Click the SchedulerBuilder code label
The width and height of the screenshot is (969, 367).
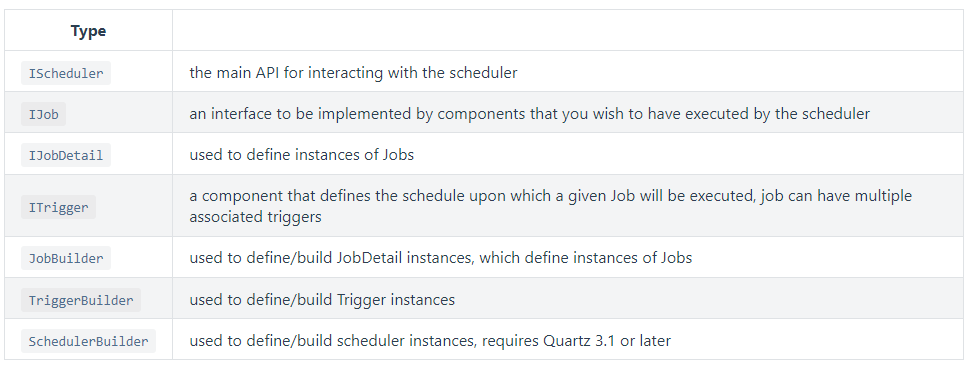[x=88, y=341]
